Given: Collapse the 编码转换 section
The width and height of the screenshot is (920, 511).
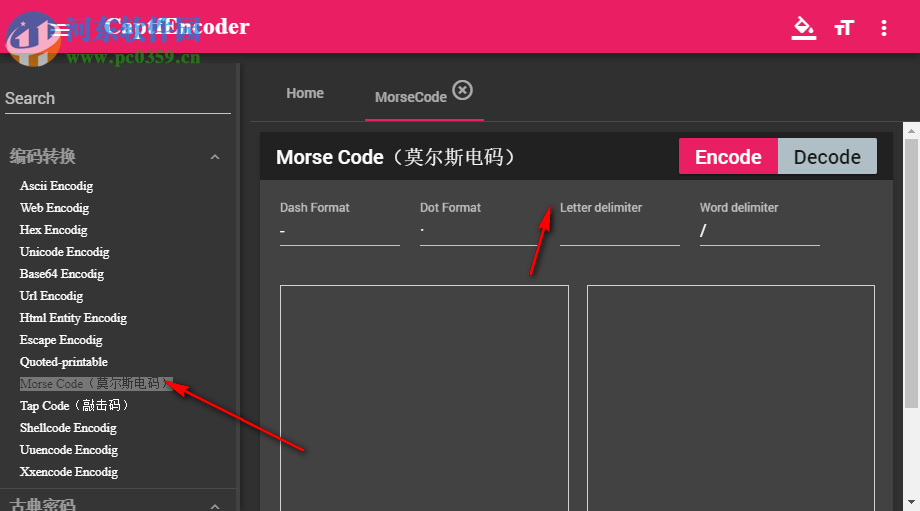Looking at the screenshot, I should 215,157.
